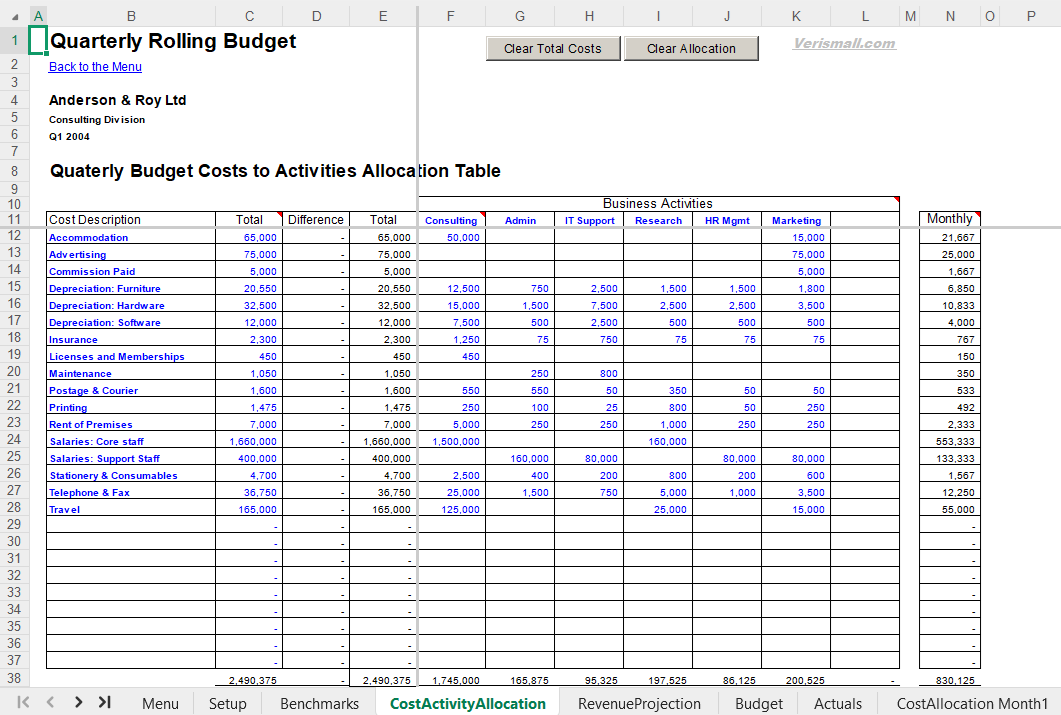
Task: Click the Salaries: Core staff cell
Action: (97, 441)
